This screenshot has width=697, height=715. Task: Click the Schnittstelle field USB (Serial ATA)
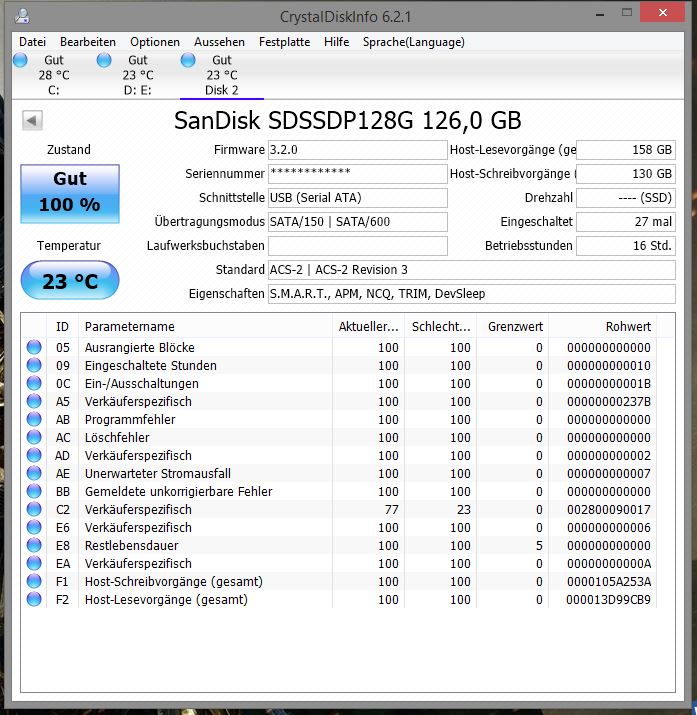[358, 197]
